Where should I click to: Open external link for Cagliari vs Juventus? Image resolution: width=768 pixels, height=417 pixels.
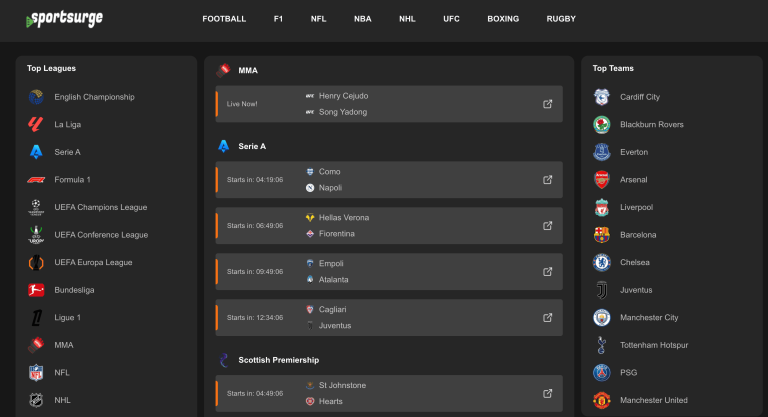547,318
